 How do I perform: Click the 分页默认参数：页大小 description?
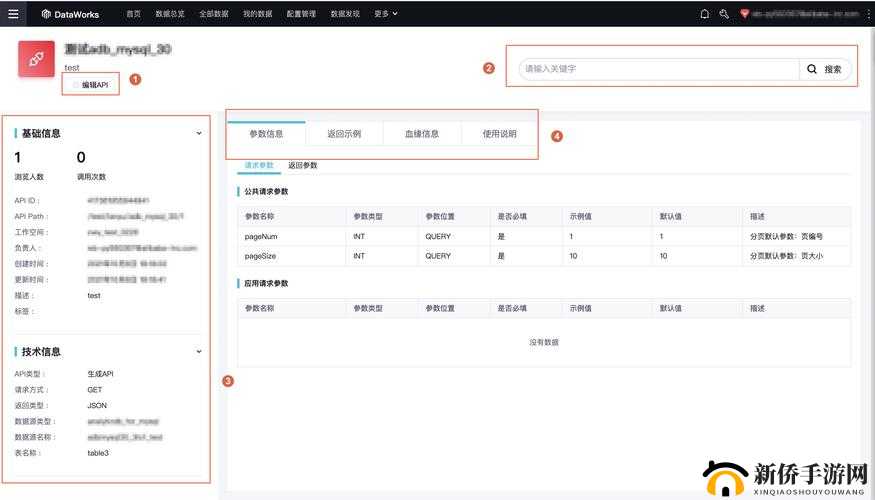coord(786,256)
